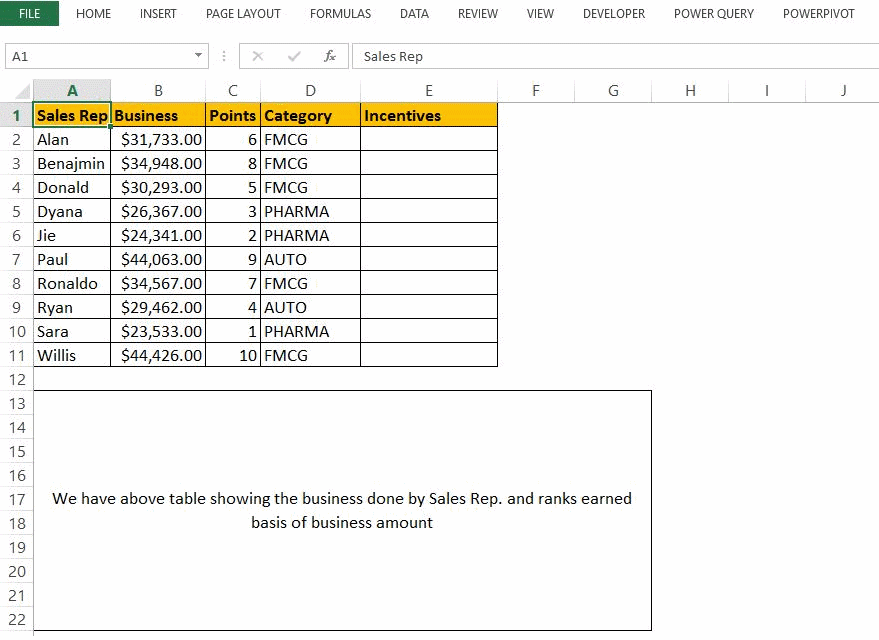This screenshot has height=640, width=879.
Task: Open the REVIEW tab
Action: coord(477,13)
